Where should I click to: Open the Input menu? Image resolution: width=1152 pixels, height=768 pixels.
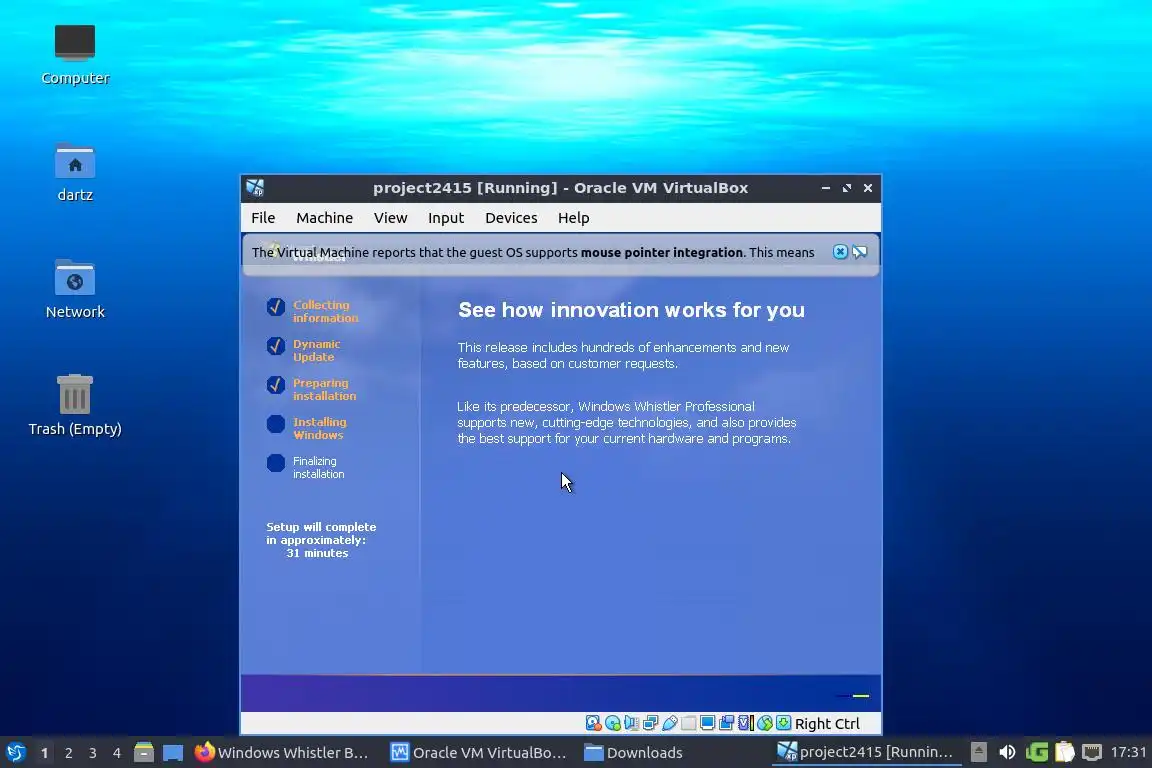[x=446, y=218]
